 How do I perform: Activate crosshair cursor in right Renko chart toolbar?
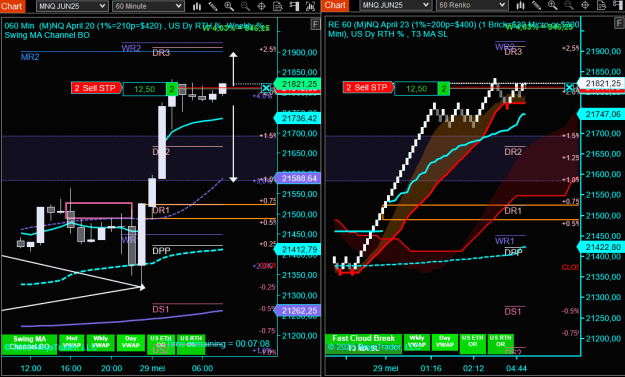[x=585, y=5]
